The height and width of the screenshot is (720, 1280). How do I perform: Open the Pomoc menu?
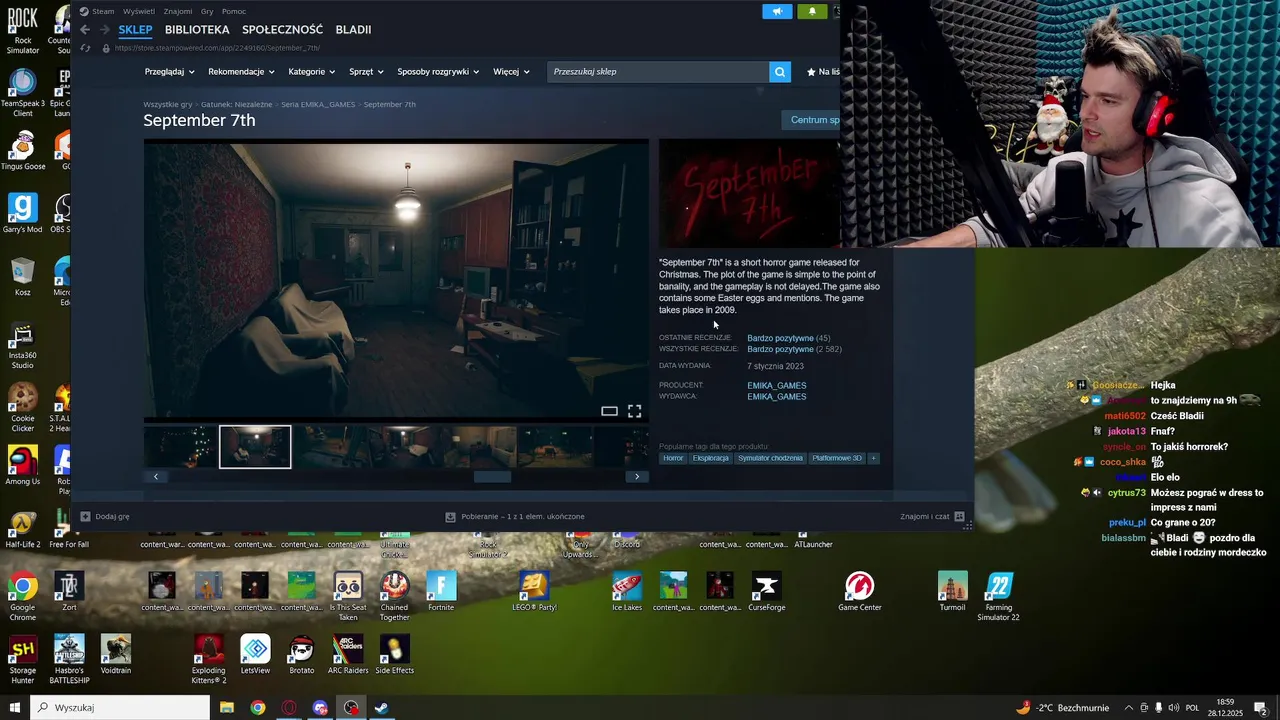coord(234,11)
